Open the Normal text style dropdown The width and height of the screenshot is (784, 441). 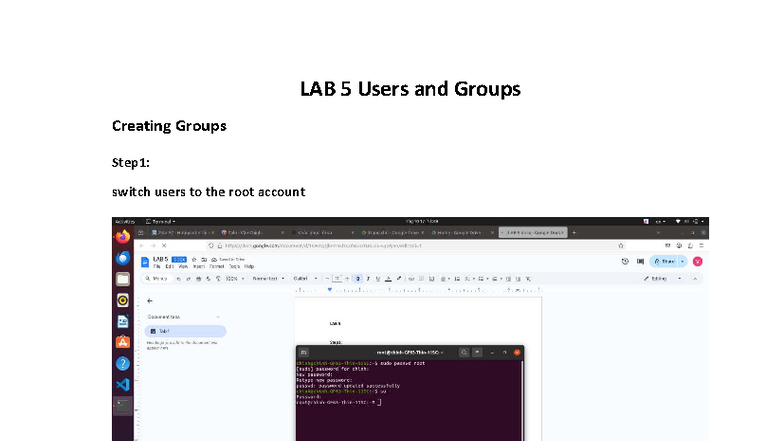coord(268,278)
